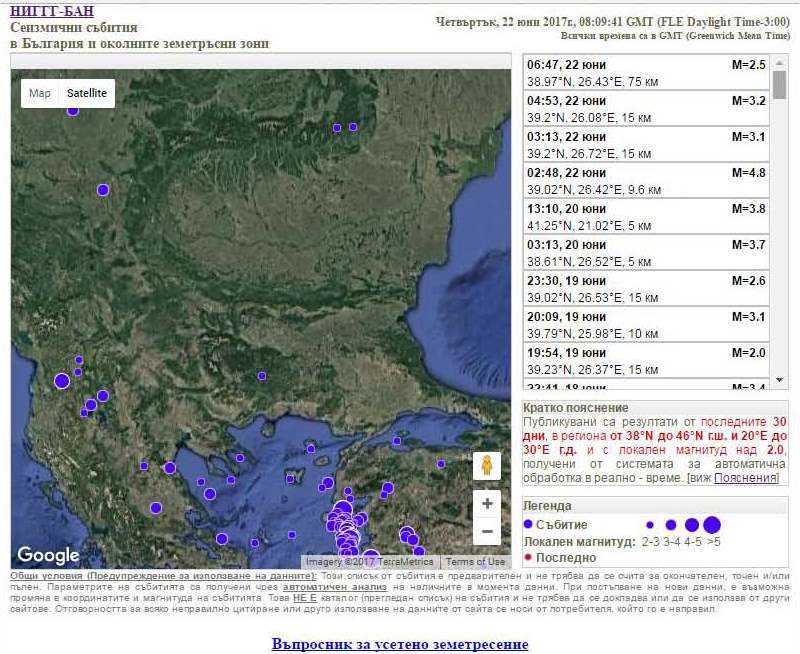Zoom out the map with minus button
Image resolution: width=800 pixels, height=654 pixels.
tap(487, 531)
